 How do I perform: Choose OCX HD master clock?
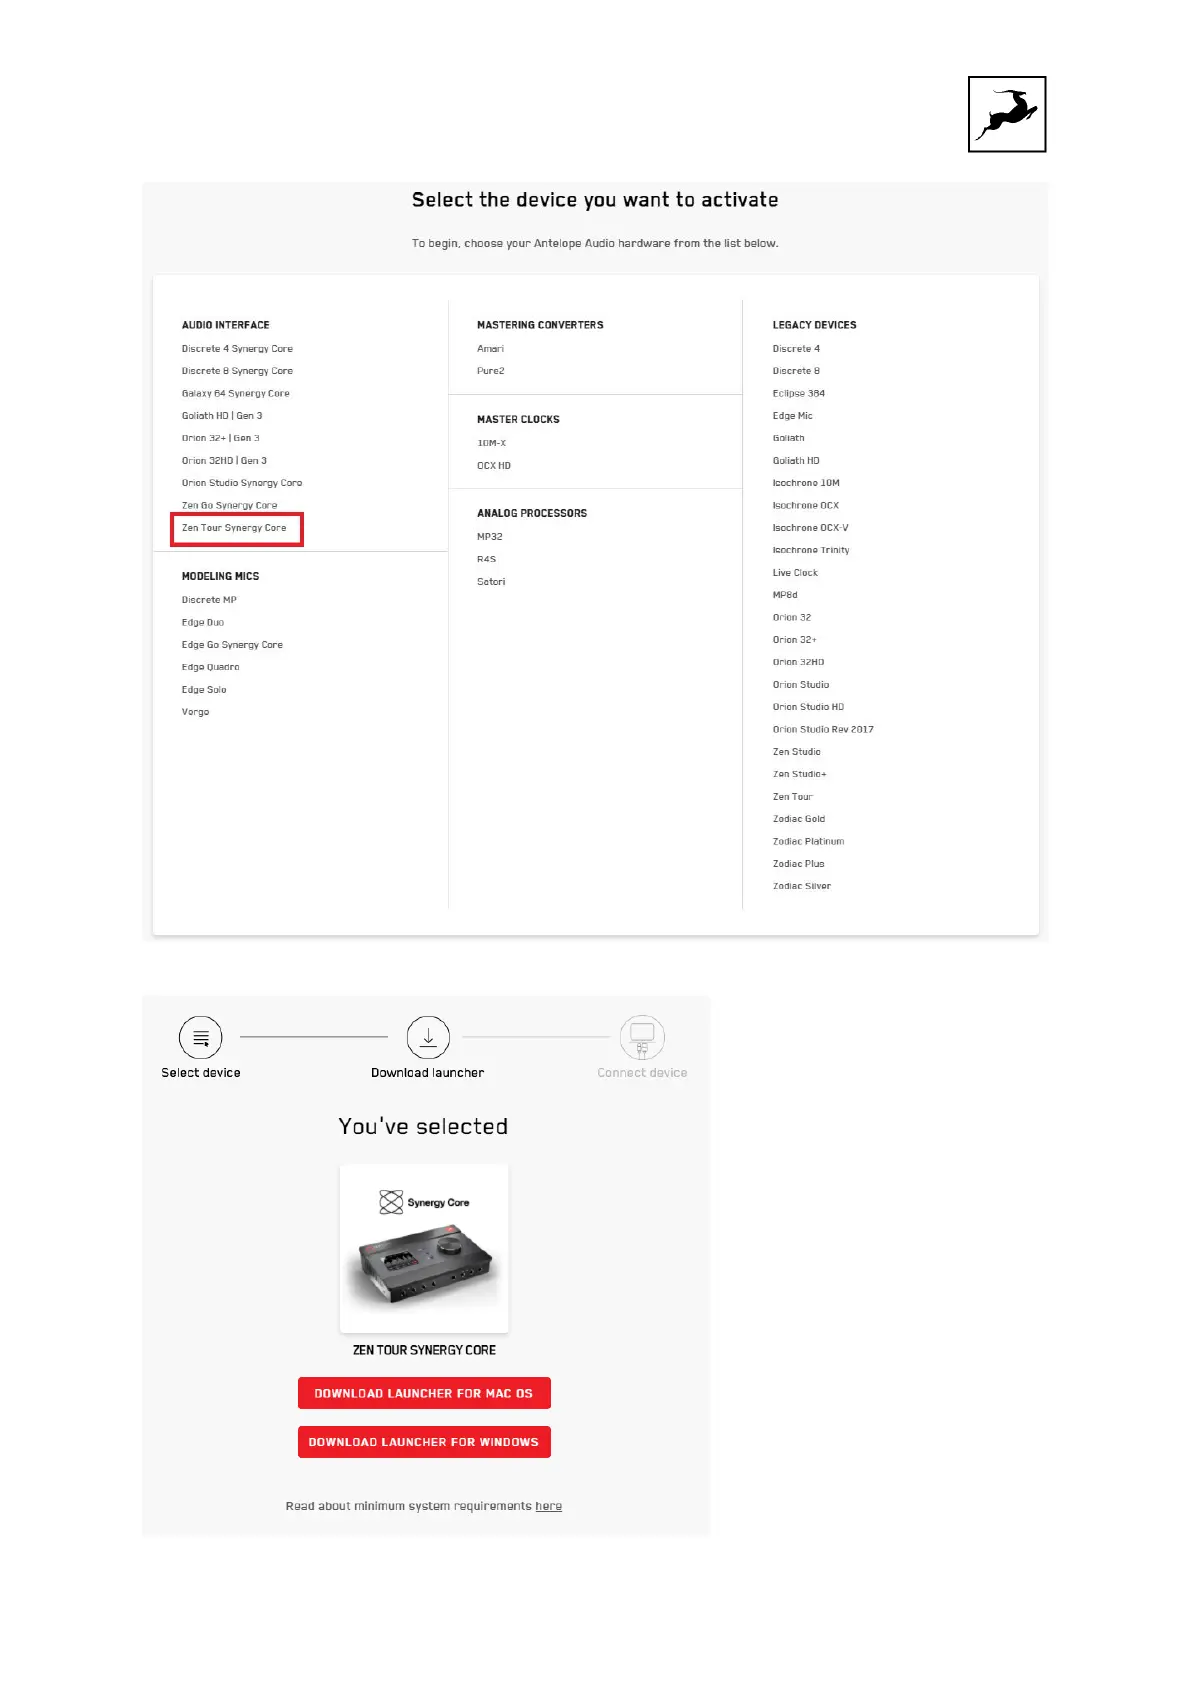(x=493, y=466)
